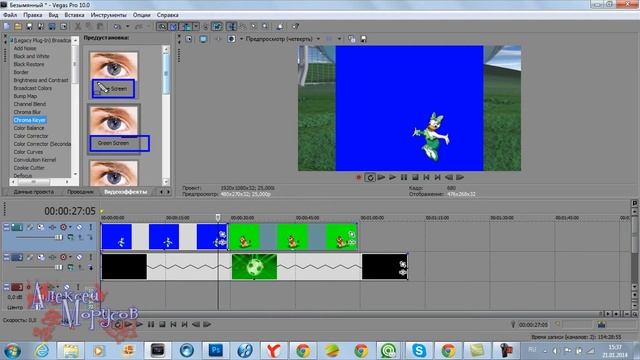Create a new project from the toolbar

point(7,27)
